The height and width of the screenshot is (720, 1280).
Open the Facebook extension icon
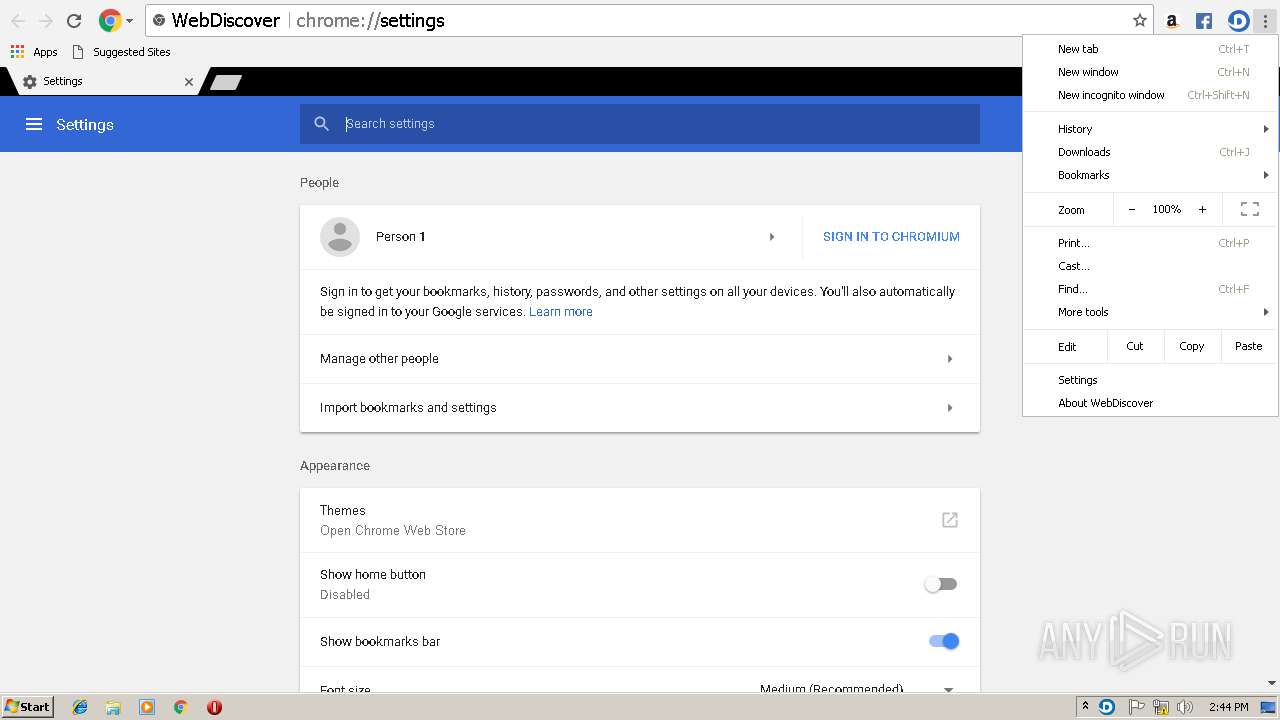click(x=1204, y=20)
